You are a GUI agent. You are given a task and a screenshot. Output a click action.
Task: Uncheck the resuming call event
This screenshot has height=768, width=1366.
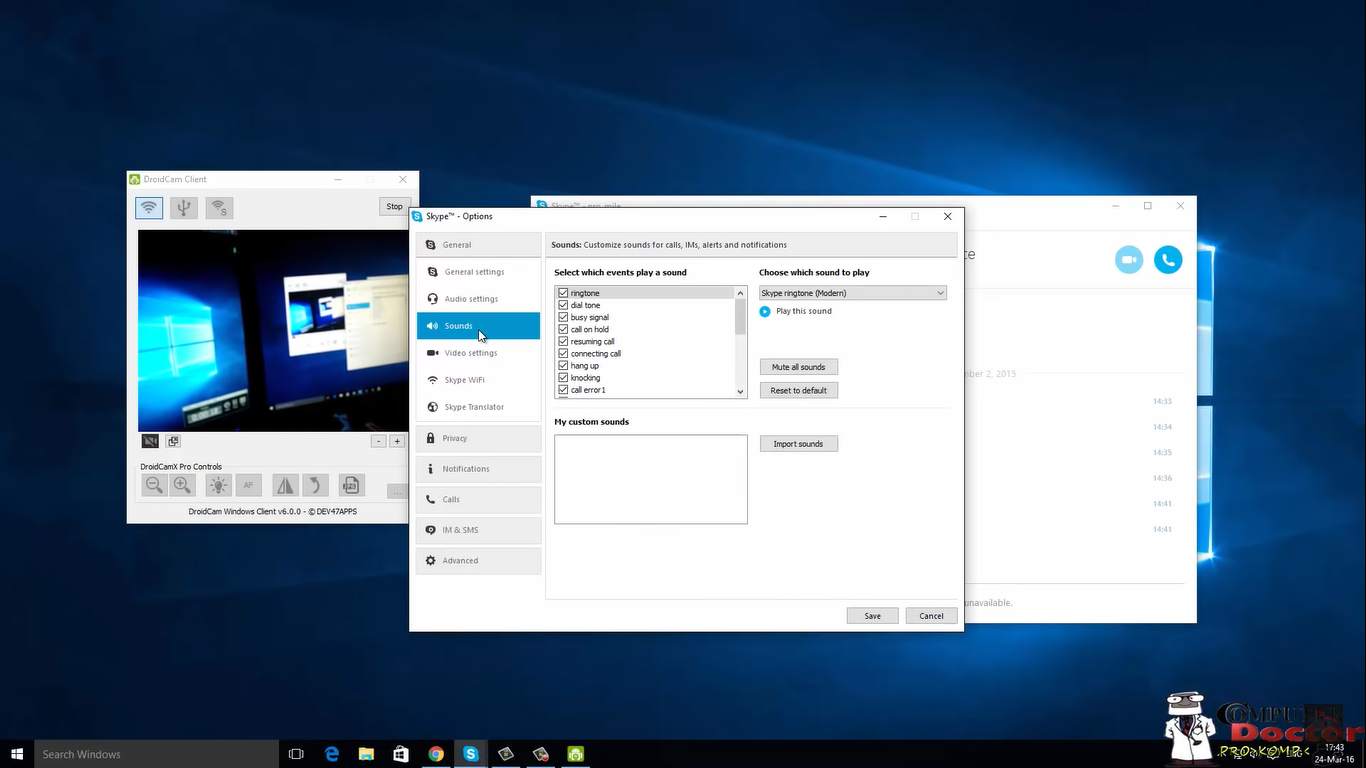(x=563, y=341)
